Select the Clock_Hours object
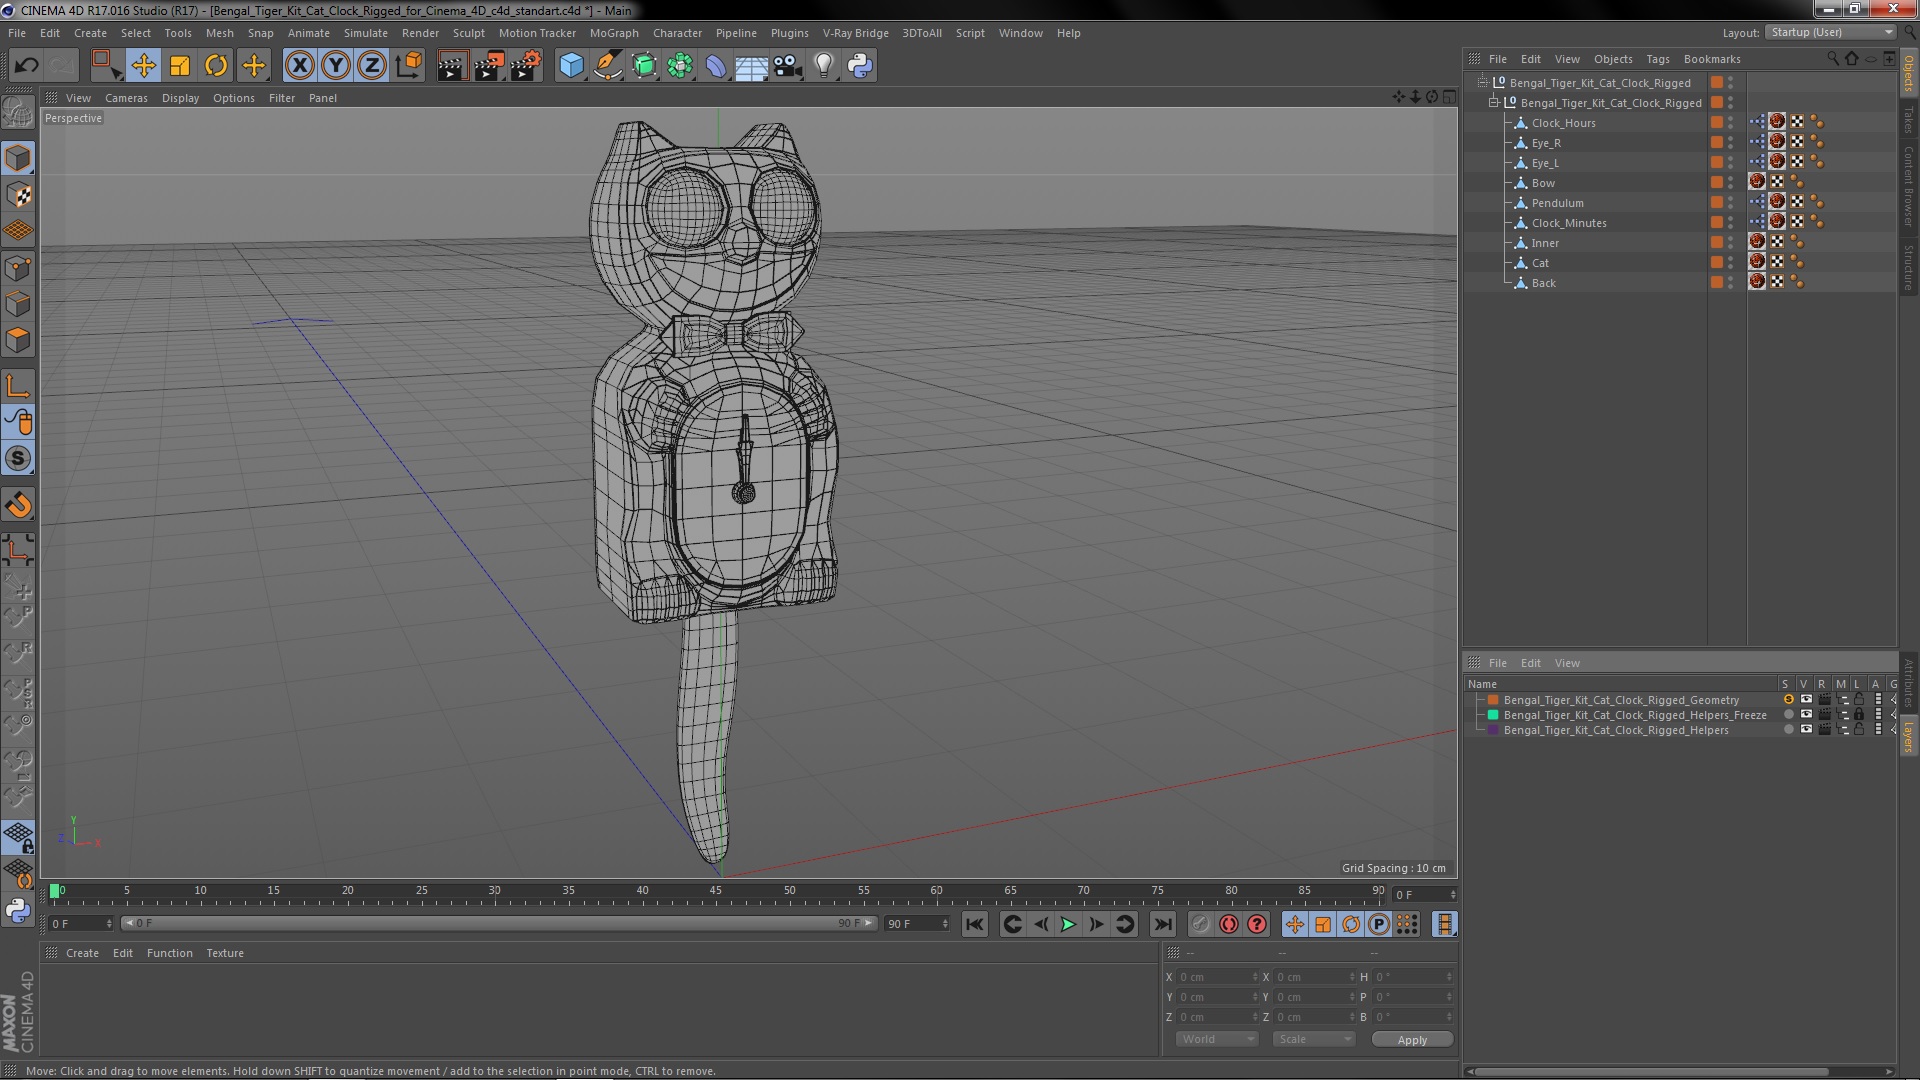Image resolution: width=1920 pixels, height=1080 pixels. point(1563,123)
